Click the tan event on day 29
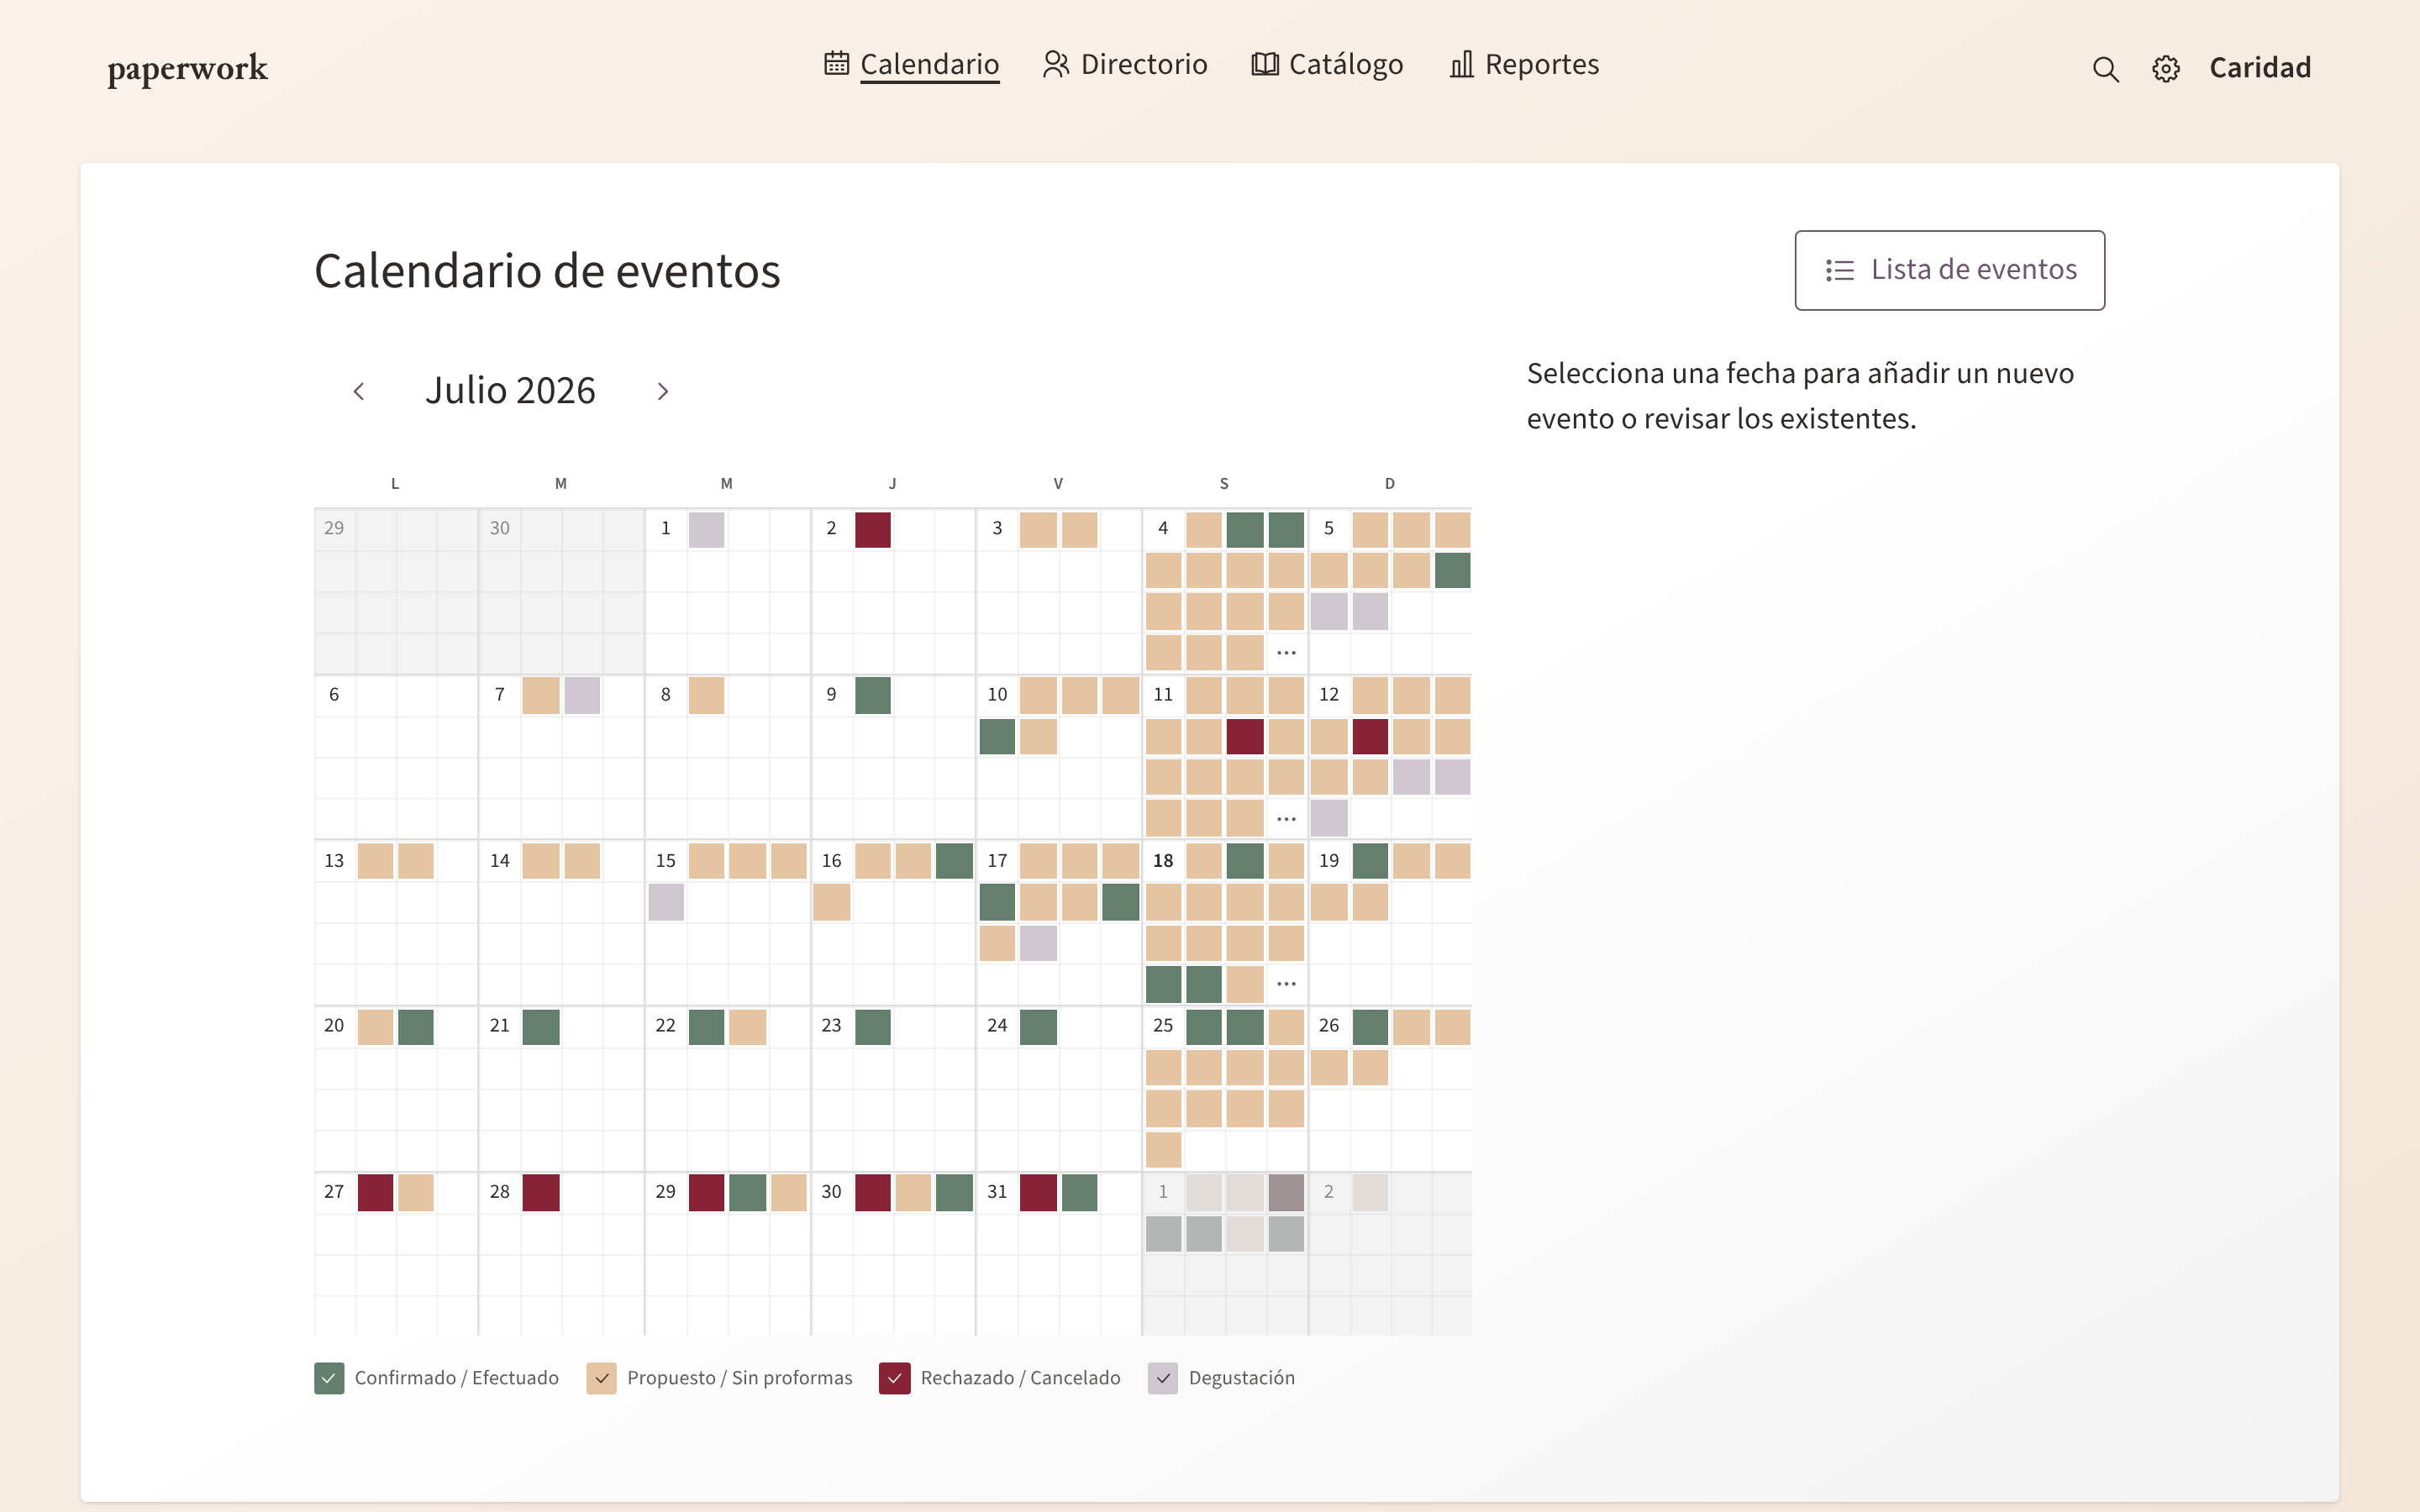 click(x=789, y=1193)
